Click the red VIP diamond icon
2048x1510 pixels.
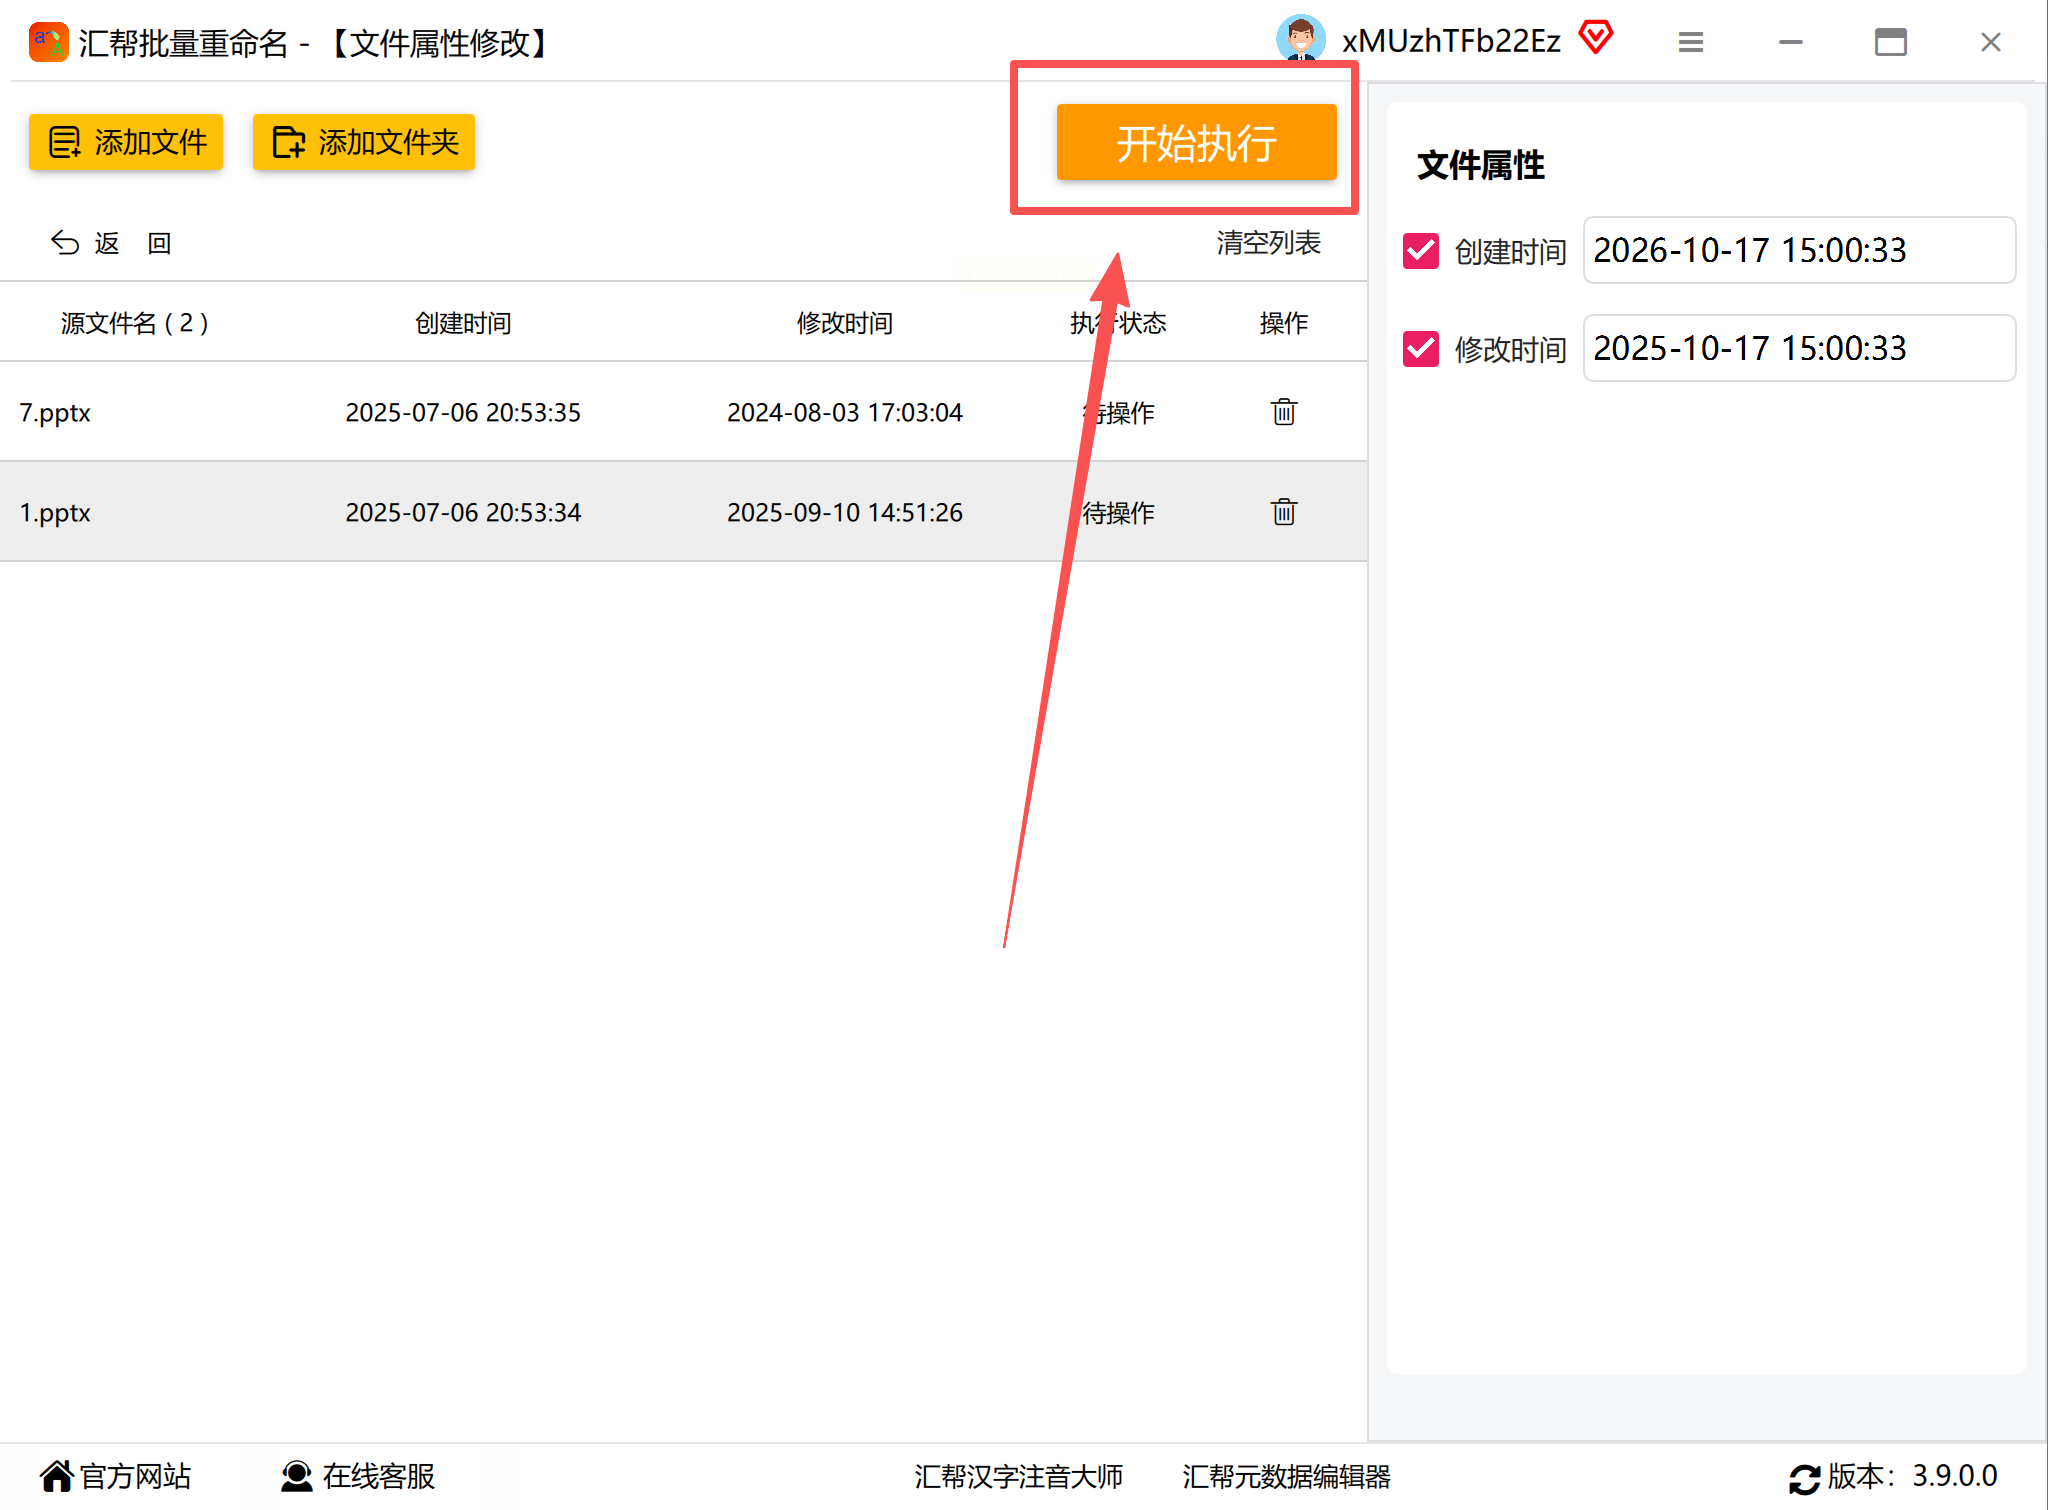pyautogui.click(x=1596, y=38)
